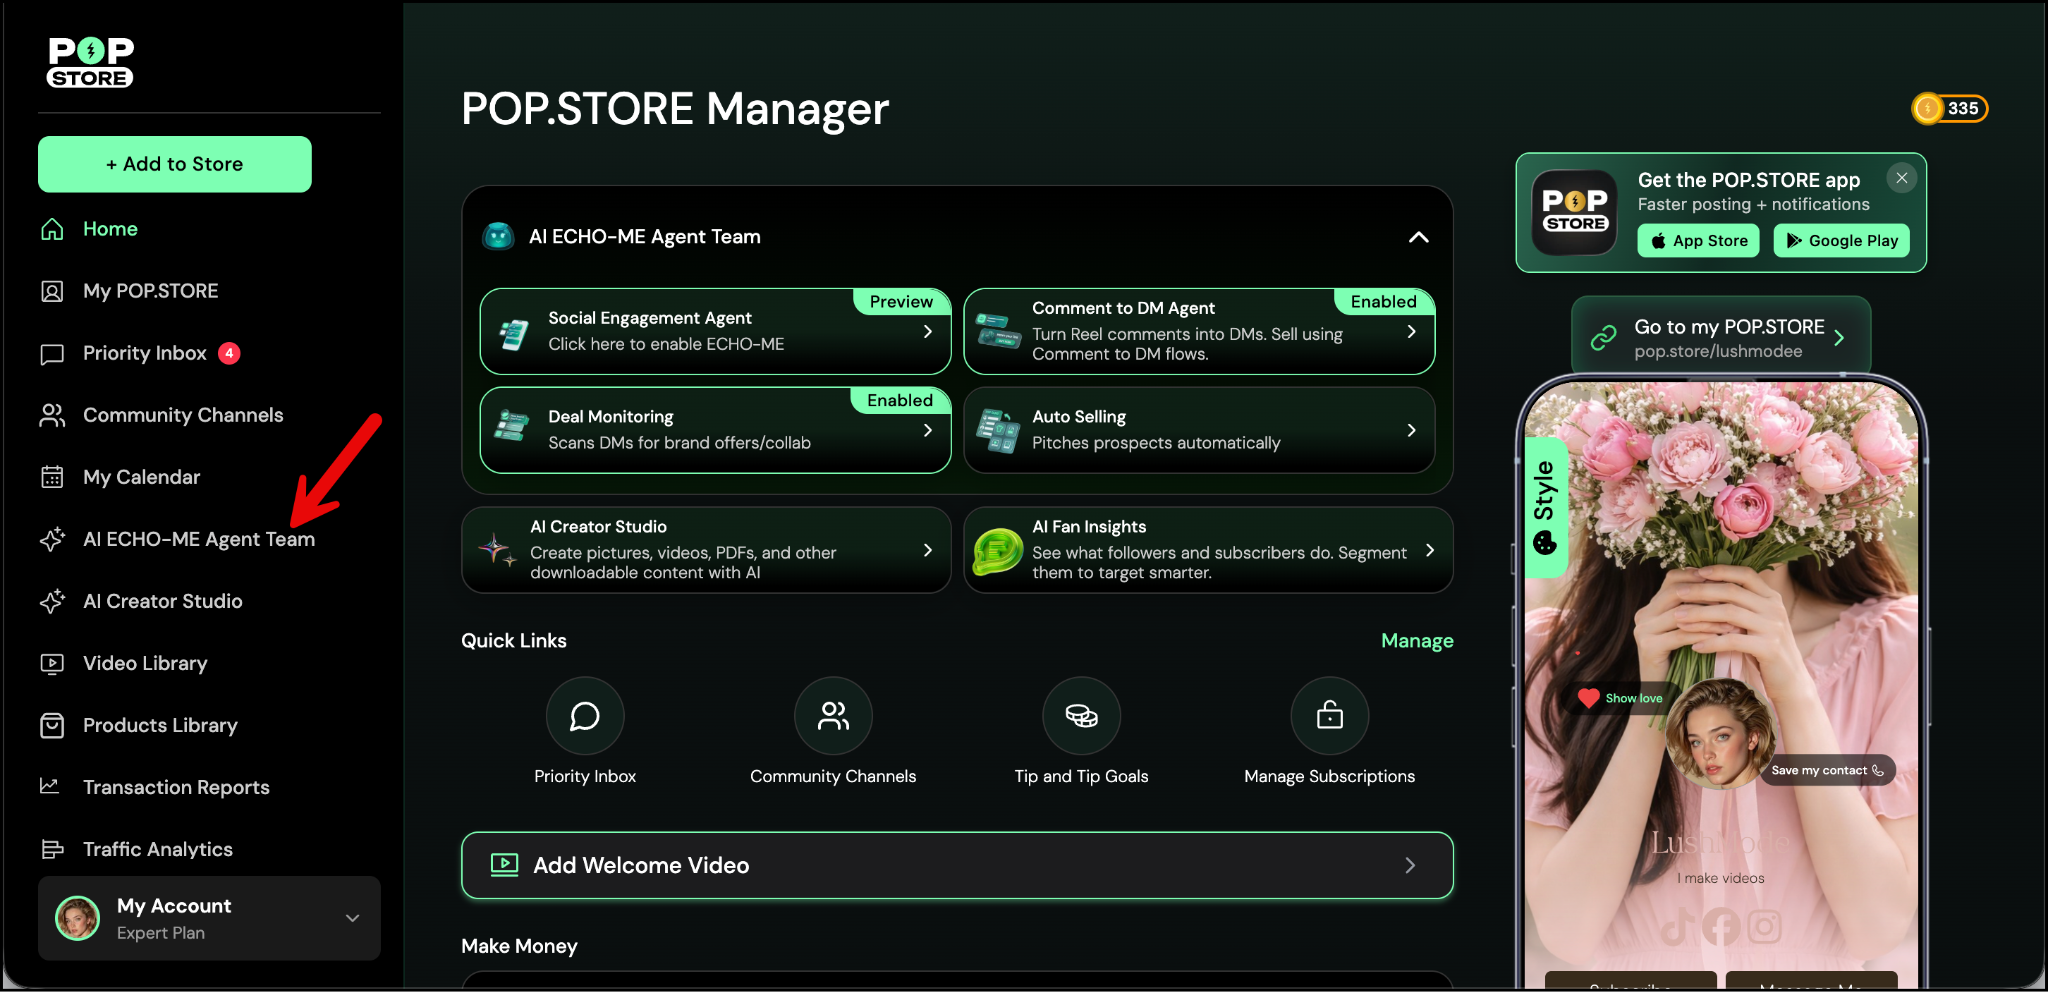Open the Deal Monitoring agent card
Image resolution: width=2048 pixels, height=992 pixels.
pos(714,430)
